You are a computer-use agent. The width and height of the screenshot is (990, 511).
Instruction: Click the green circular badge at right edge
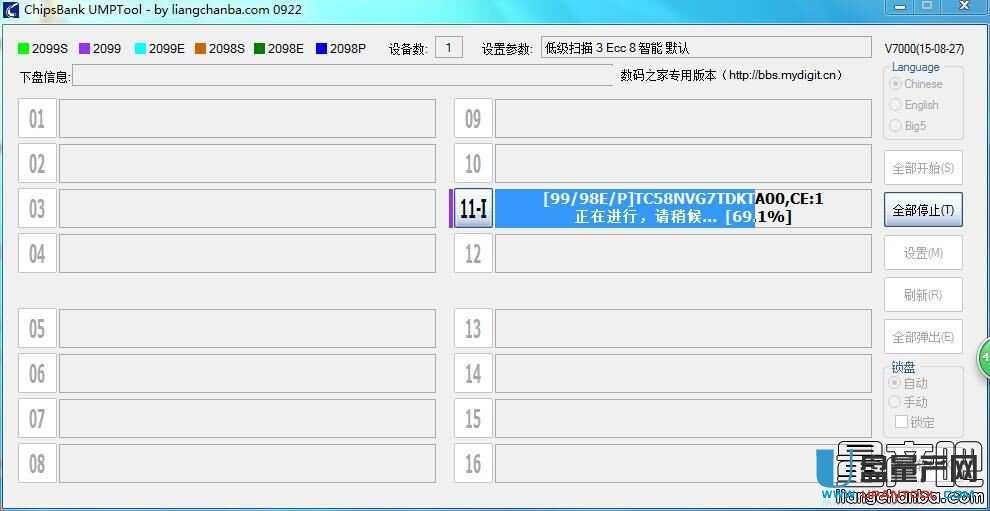point(984,358)
